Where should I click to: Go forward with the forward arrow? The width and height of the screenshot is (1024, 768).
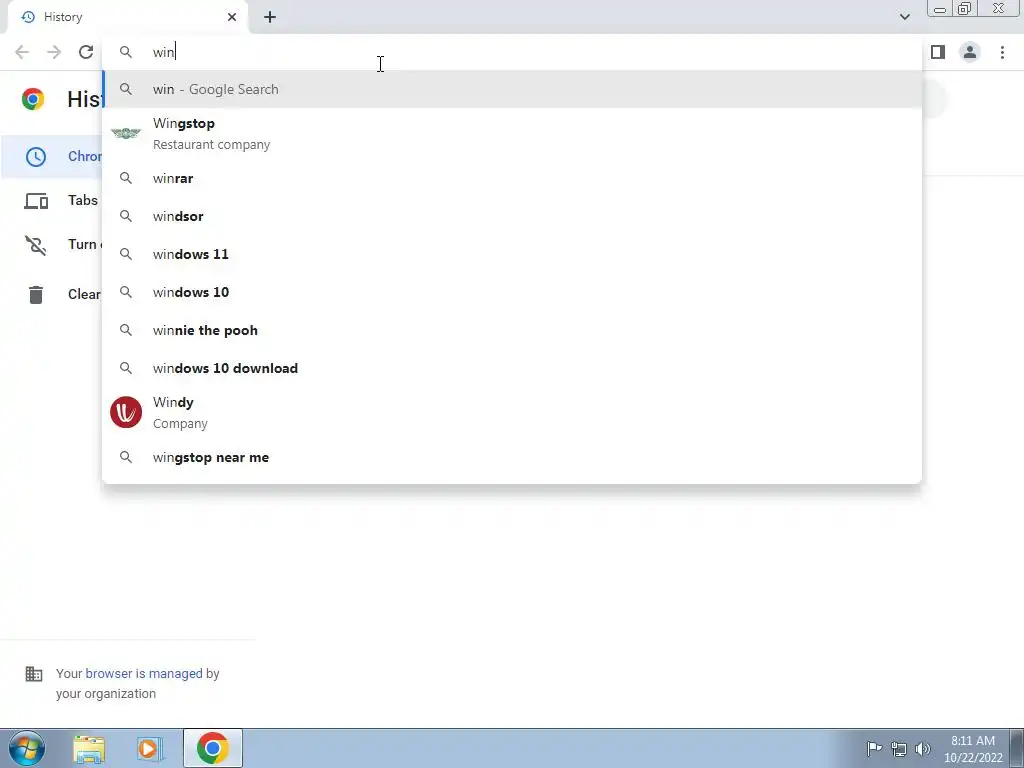coord(54,52)
